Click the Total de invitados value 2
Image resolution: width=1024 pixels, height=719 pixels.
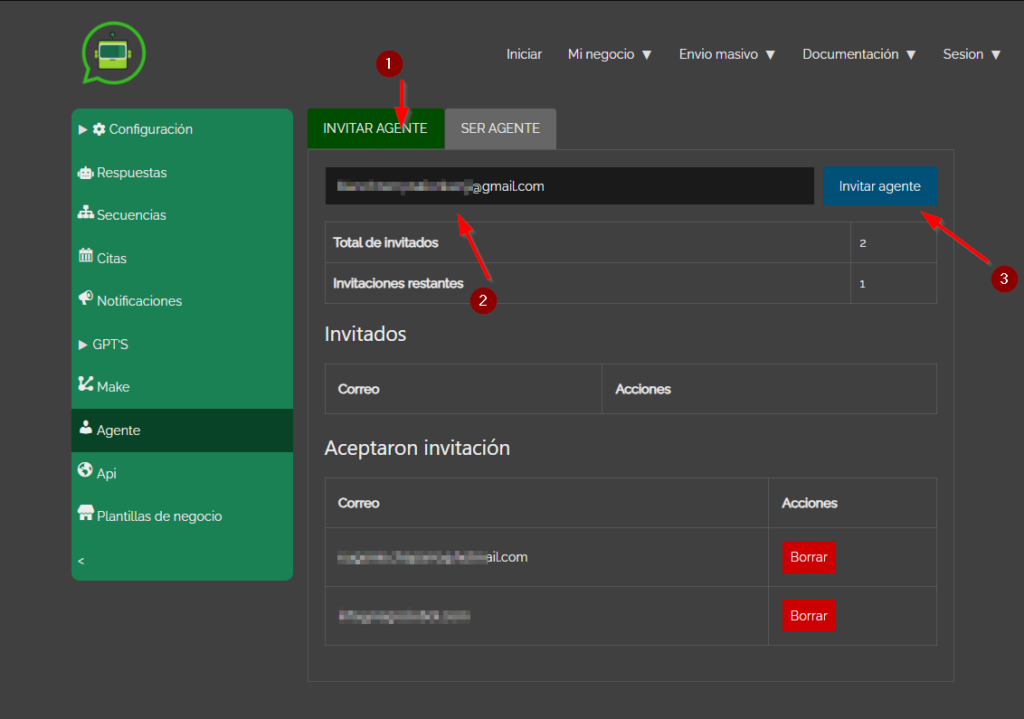[x=863, y=243]
